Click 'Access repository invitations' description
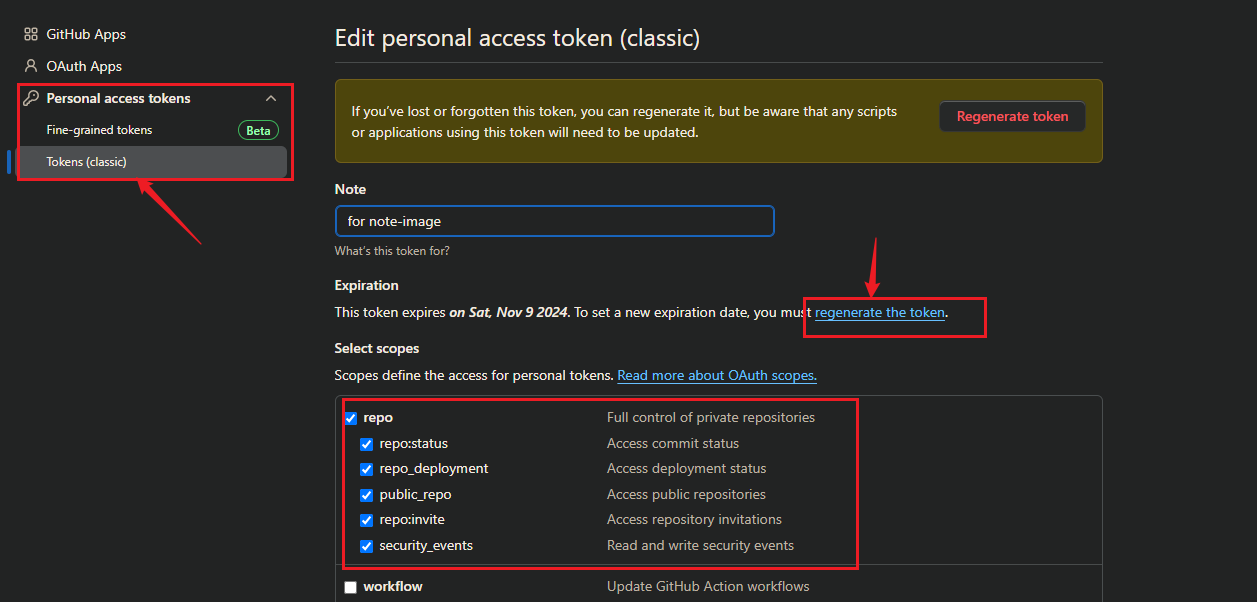Screen dimensions: 1257x602 click(x=694, y=519)
